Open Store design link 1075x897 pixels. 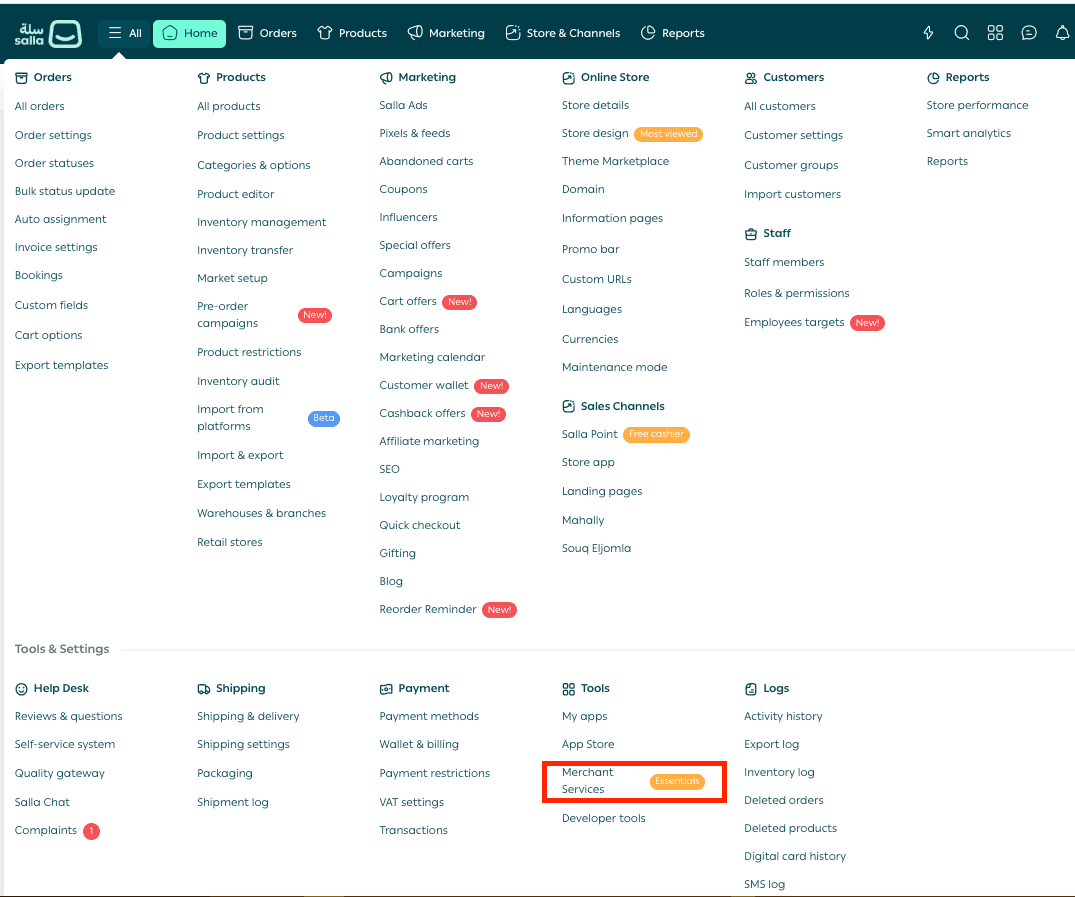595,133
